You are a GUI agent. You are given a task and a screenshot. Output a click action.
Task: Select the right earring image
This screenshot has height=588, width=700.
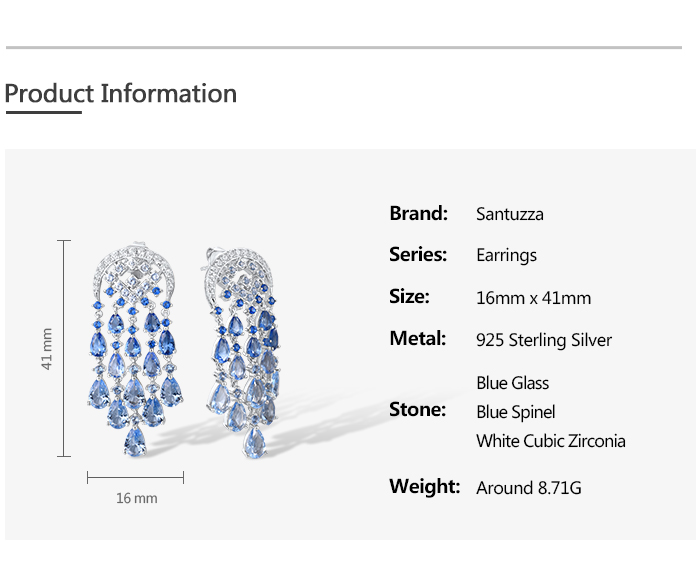pos(243,350)
